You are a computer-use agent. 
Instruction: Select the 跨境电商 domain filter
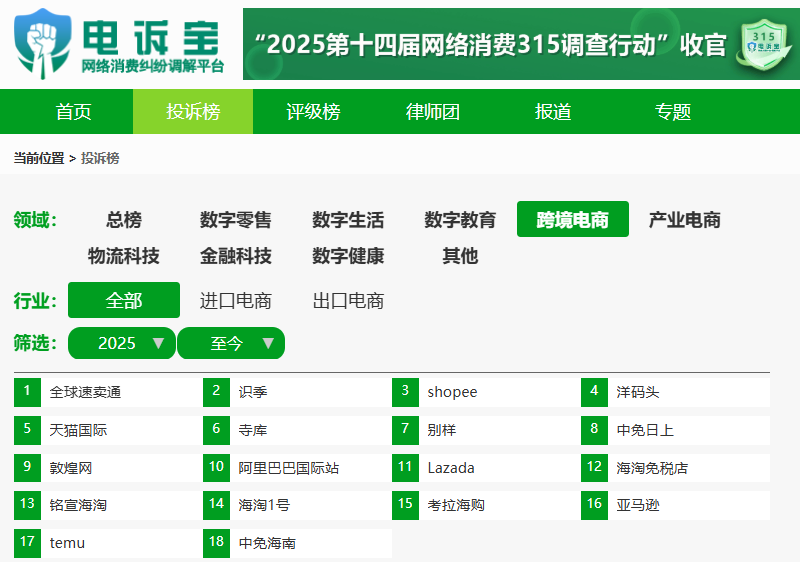[x=572, y=219]
